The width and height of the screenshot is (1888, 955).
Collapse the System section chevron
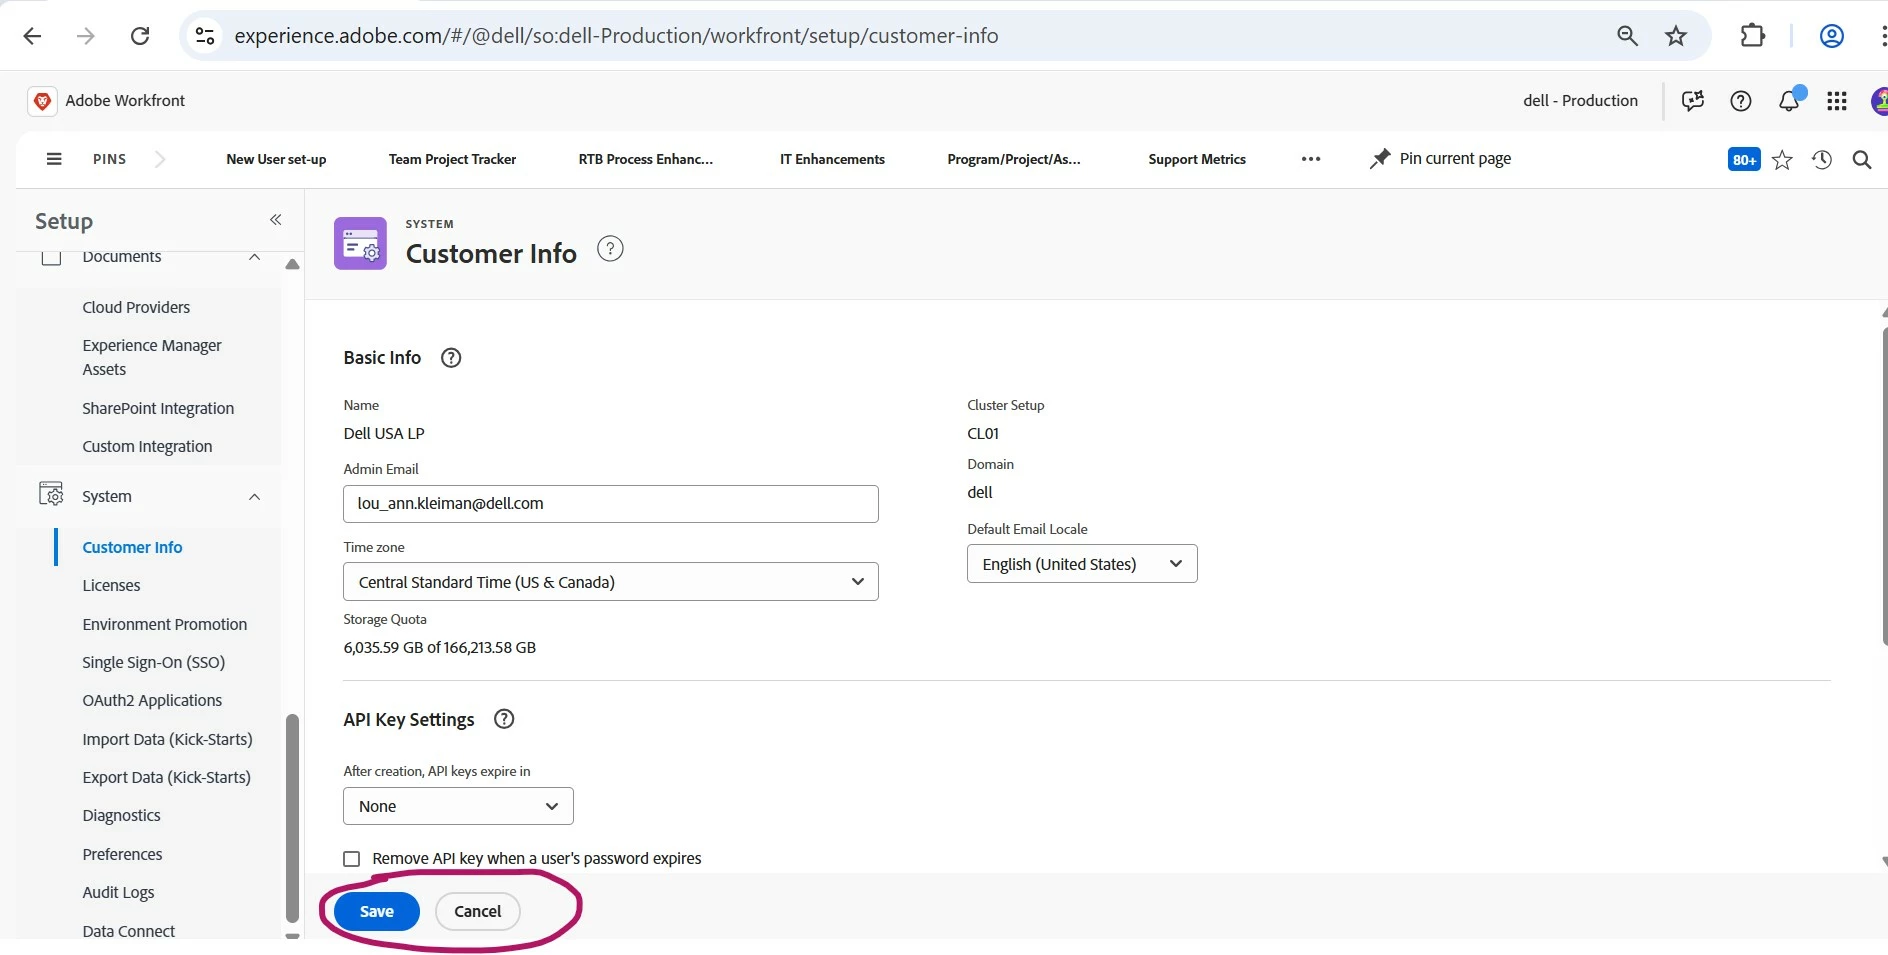pos(254,497)
